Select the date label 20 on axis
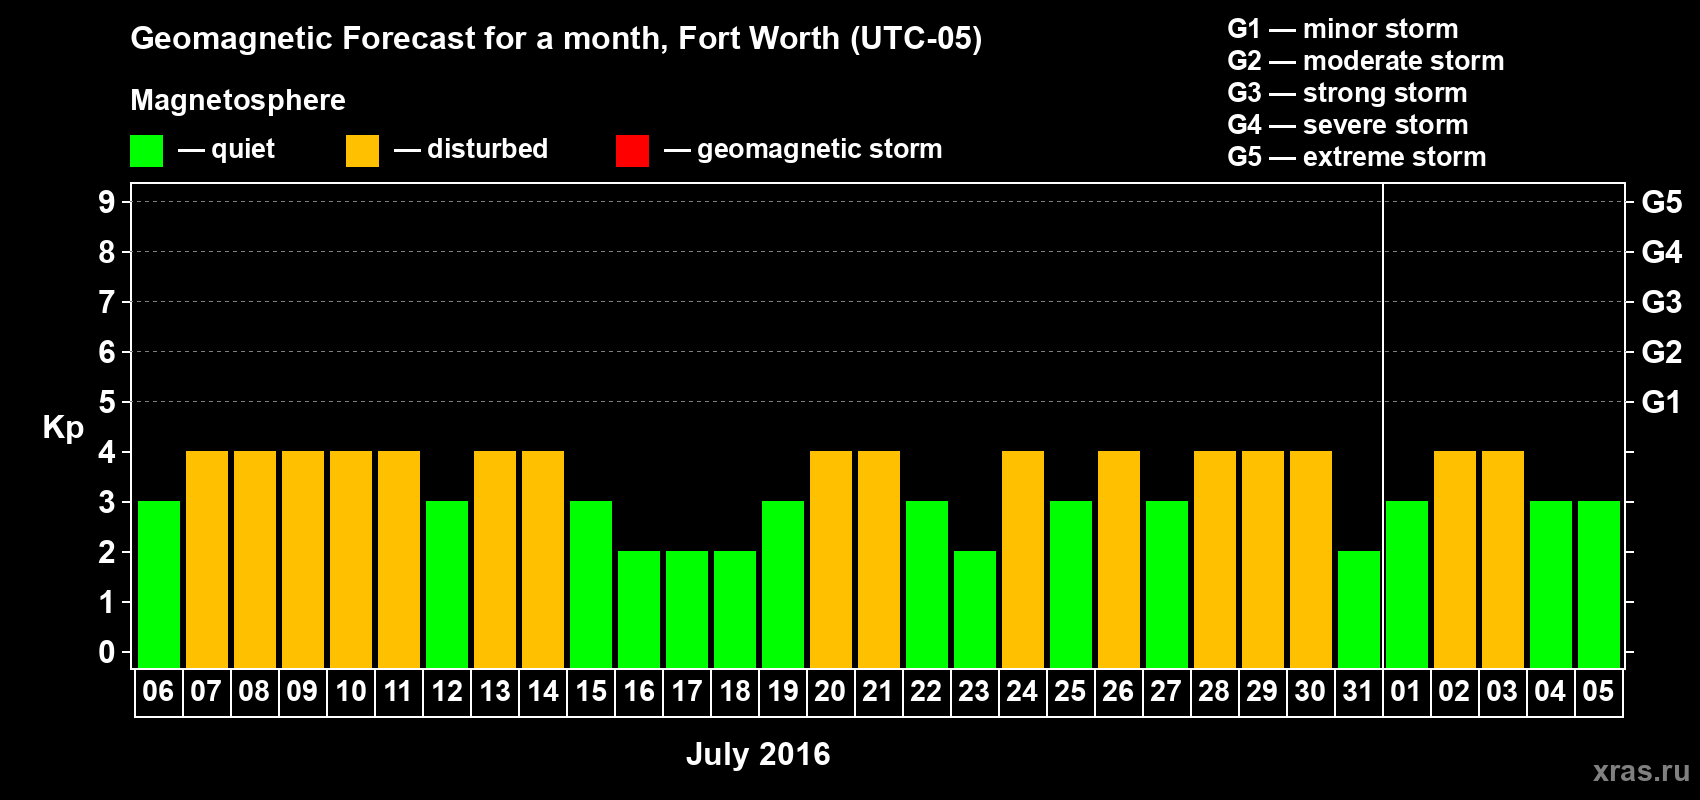This screenshot has height=800, width=1700. [x=830, y=692]
